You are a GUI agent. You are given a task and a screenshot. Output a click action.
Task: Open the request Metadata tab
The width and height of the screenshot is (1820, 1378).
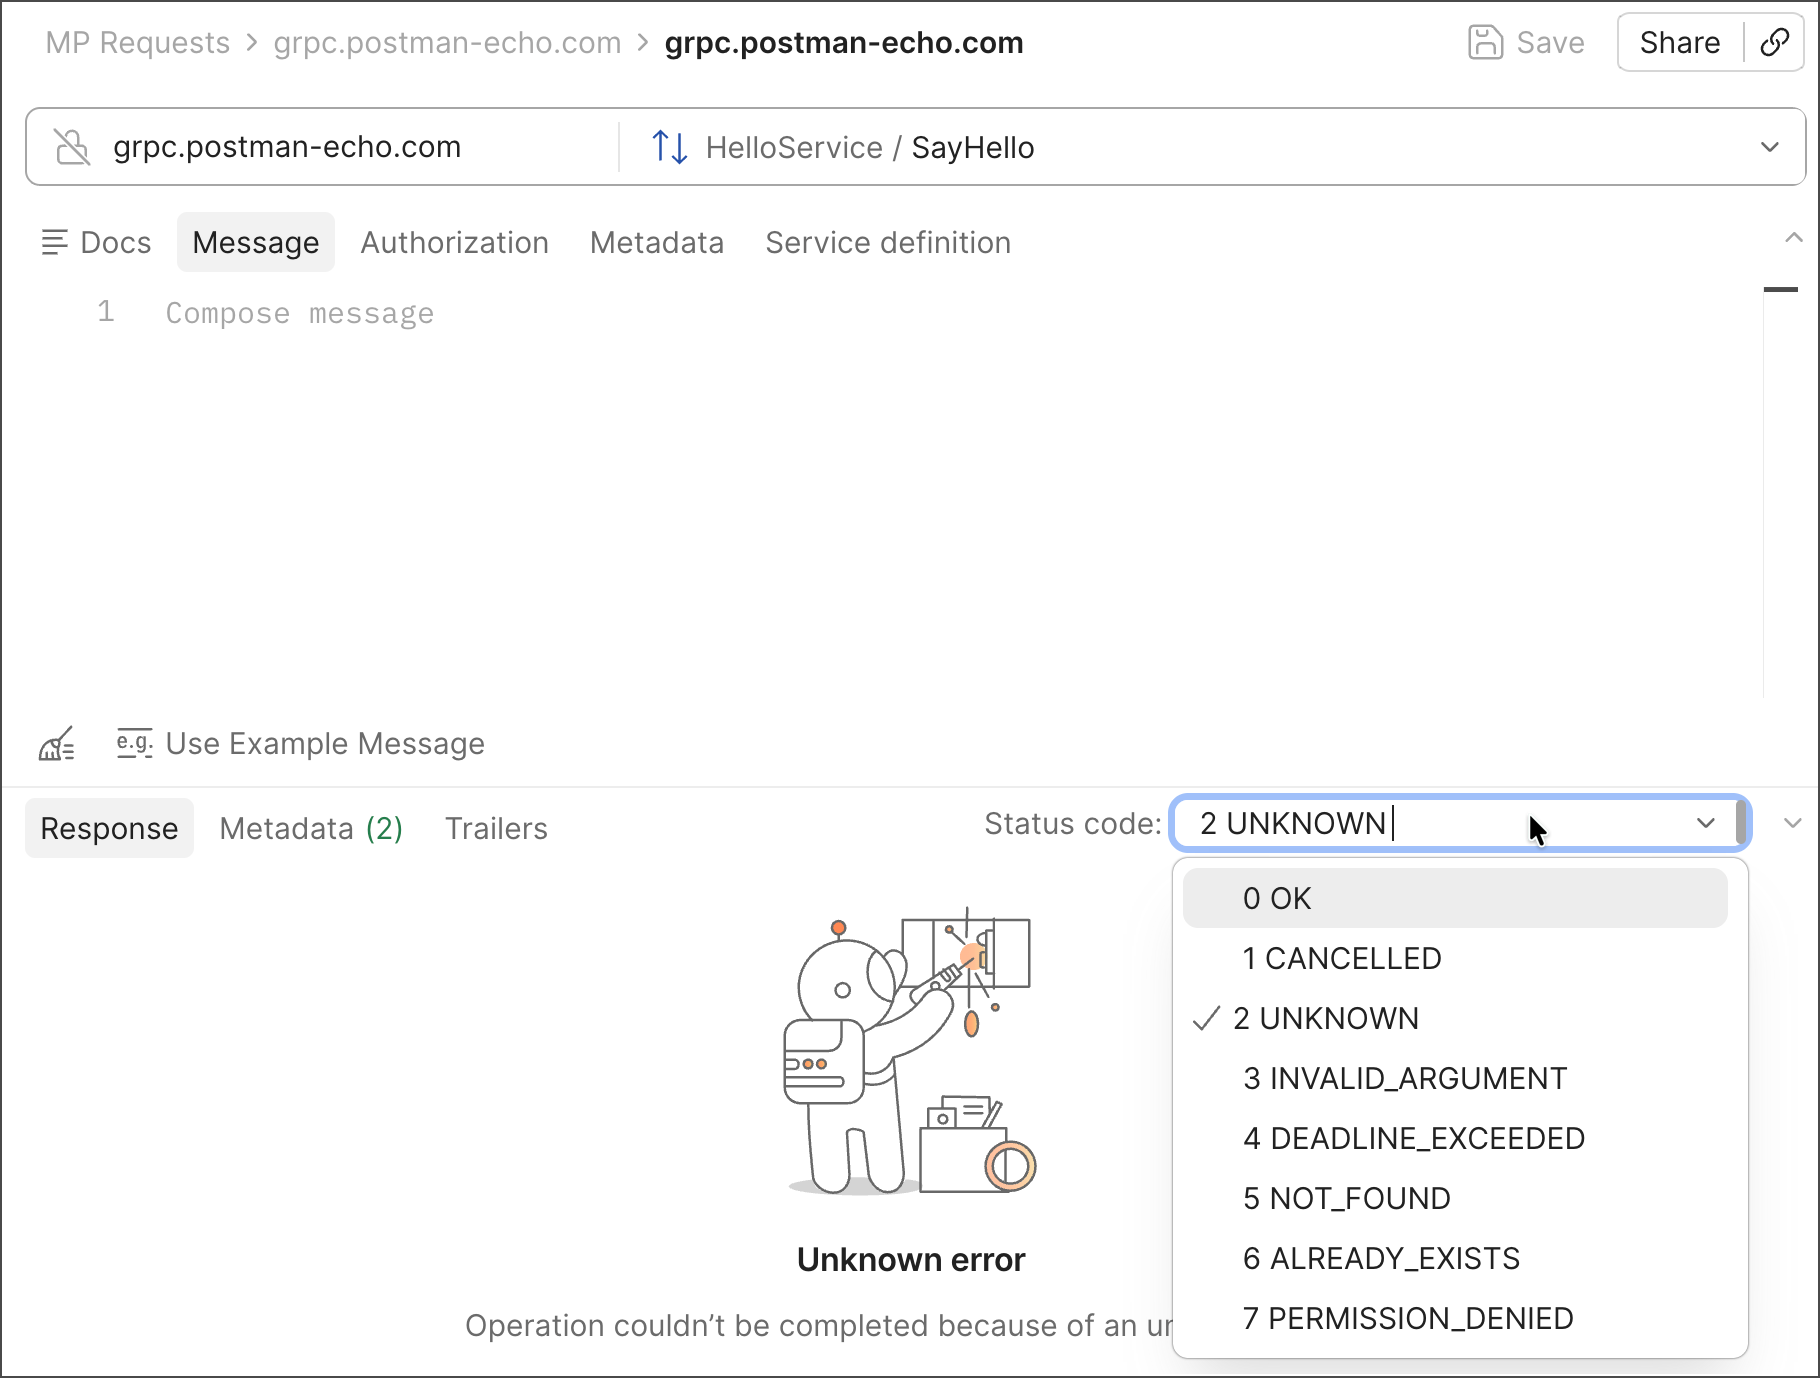tap(657, 242)
